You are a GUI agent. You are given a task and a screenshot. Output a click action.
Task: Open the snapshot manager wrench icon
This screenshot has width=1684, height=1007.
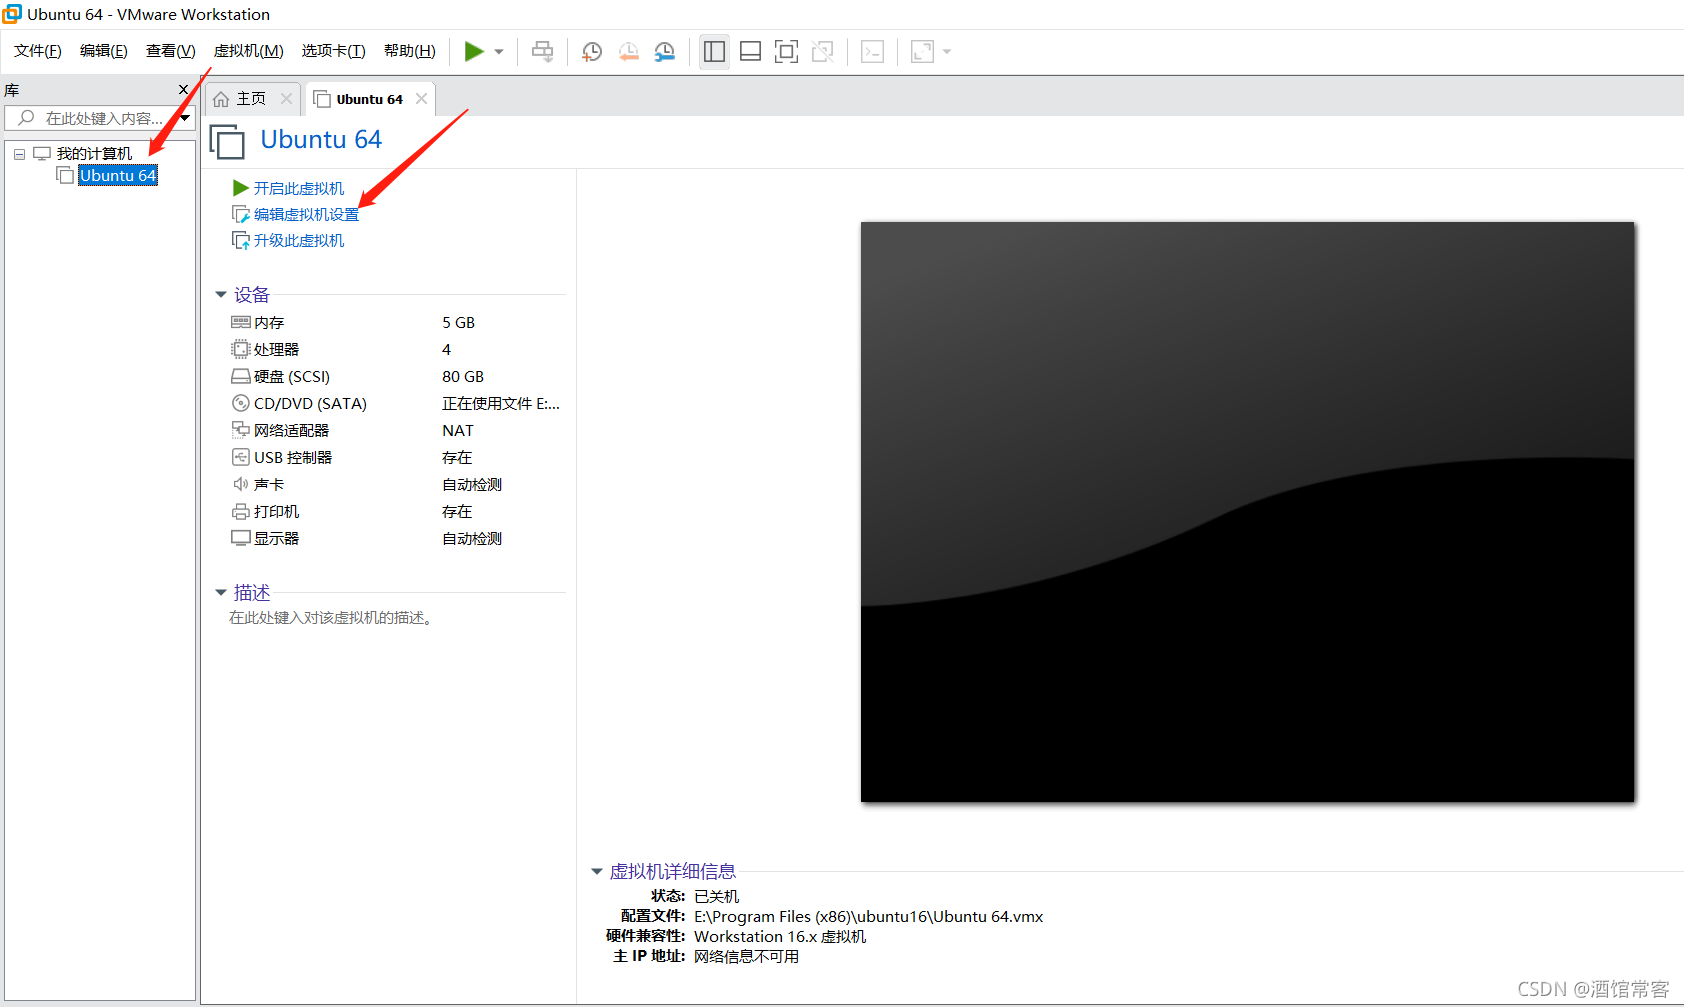(x=664, y=51)
